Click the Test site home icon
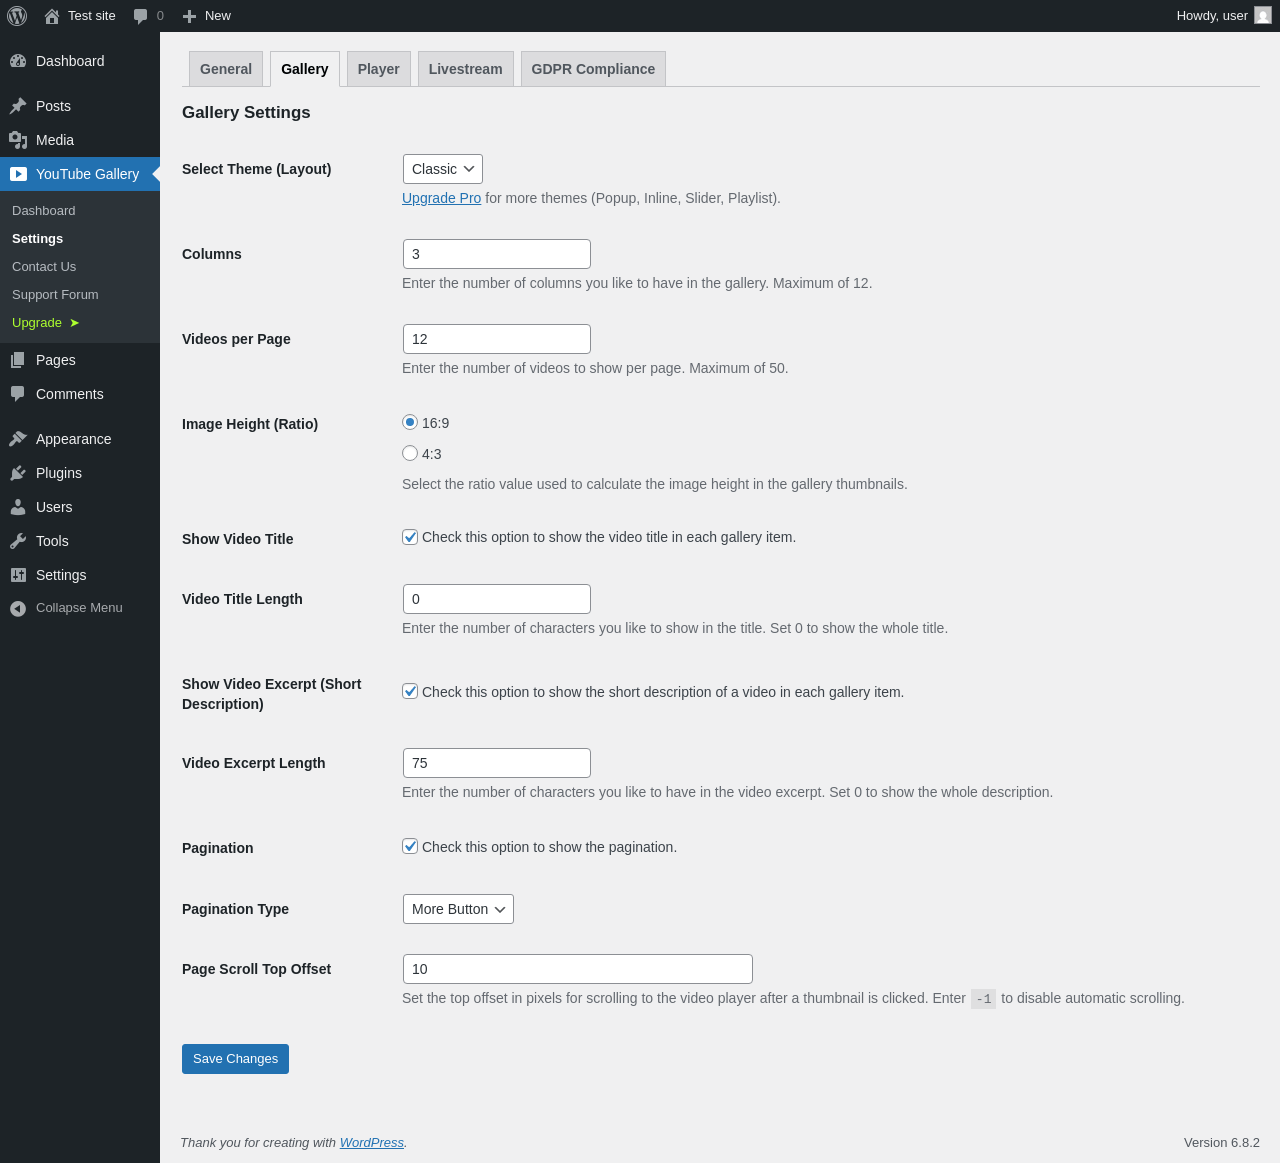 (52, 16)
